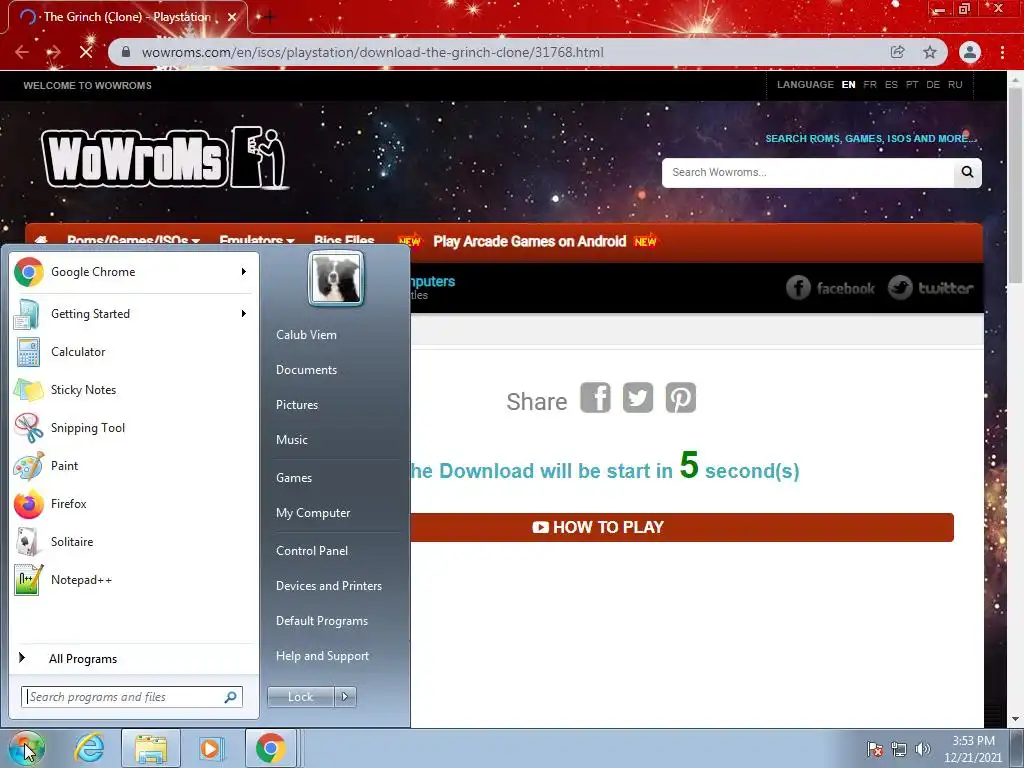Open Control Panel
This screenshot has width=1024, height=768.
coord(312,551)
